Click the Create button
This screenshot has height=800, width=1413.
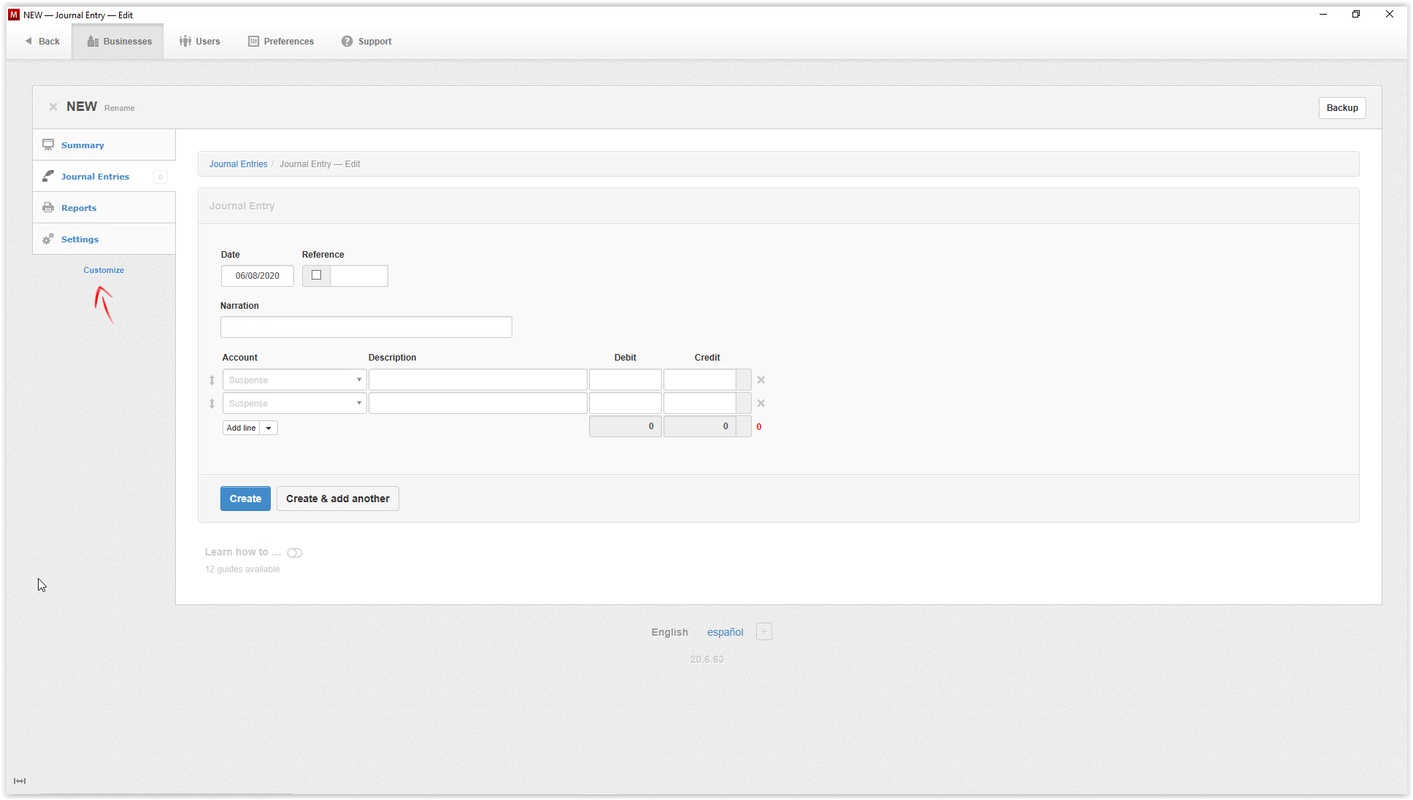click(245, 498)
